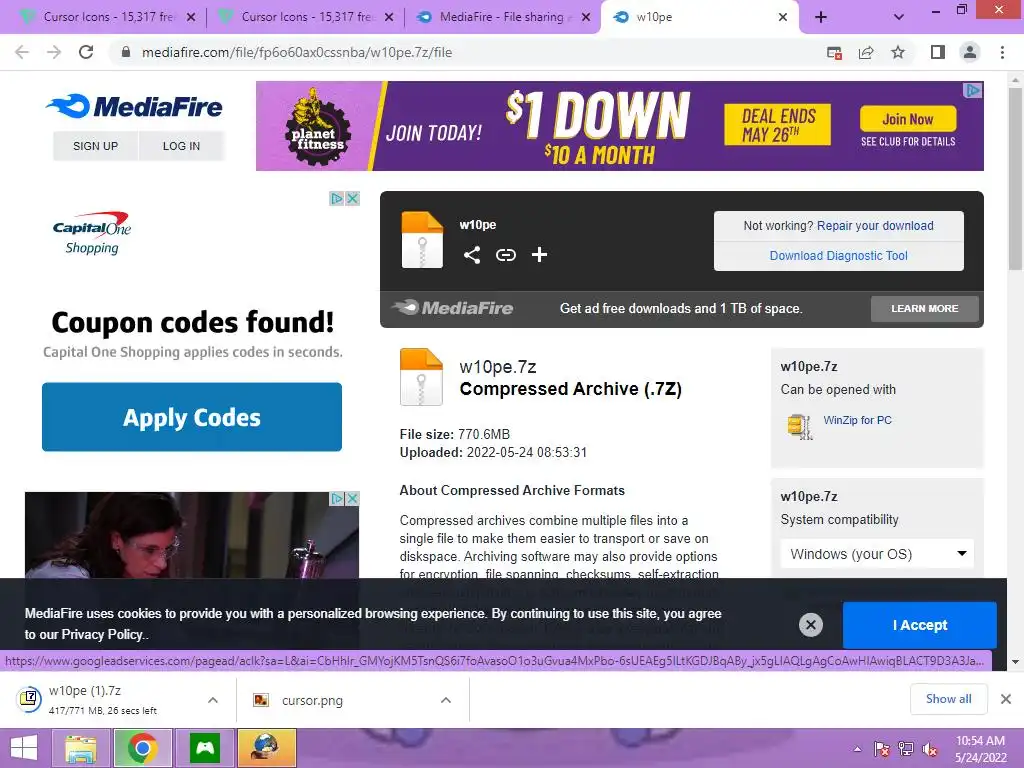Click the MediaFire logo
This screenshot has height=768, width=1024.
135,106
